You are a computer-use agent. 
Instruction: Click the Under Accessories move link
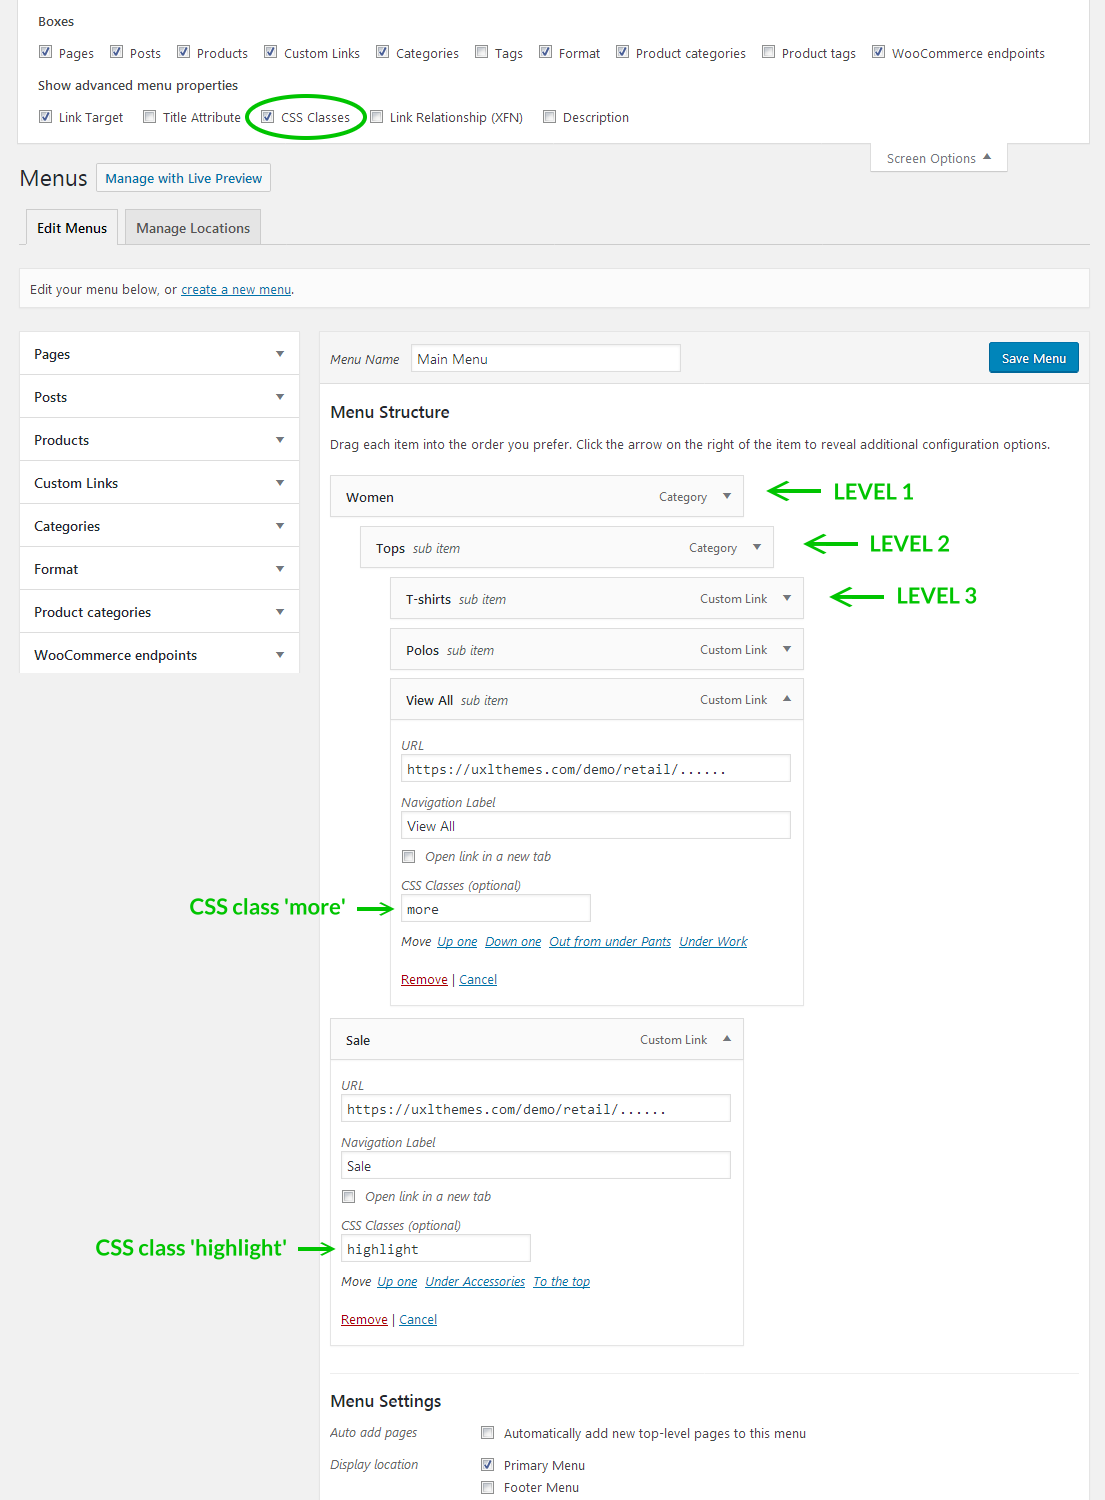click(475, 1282)
